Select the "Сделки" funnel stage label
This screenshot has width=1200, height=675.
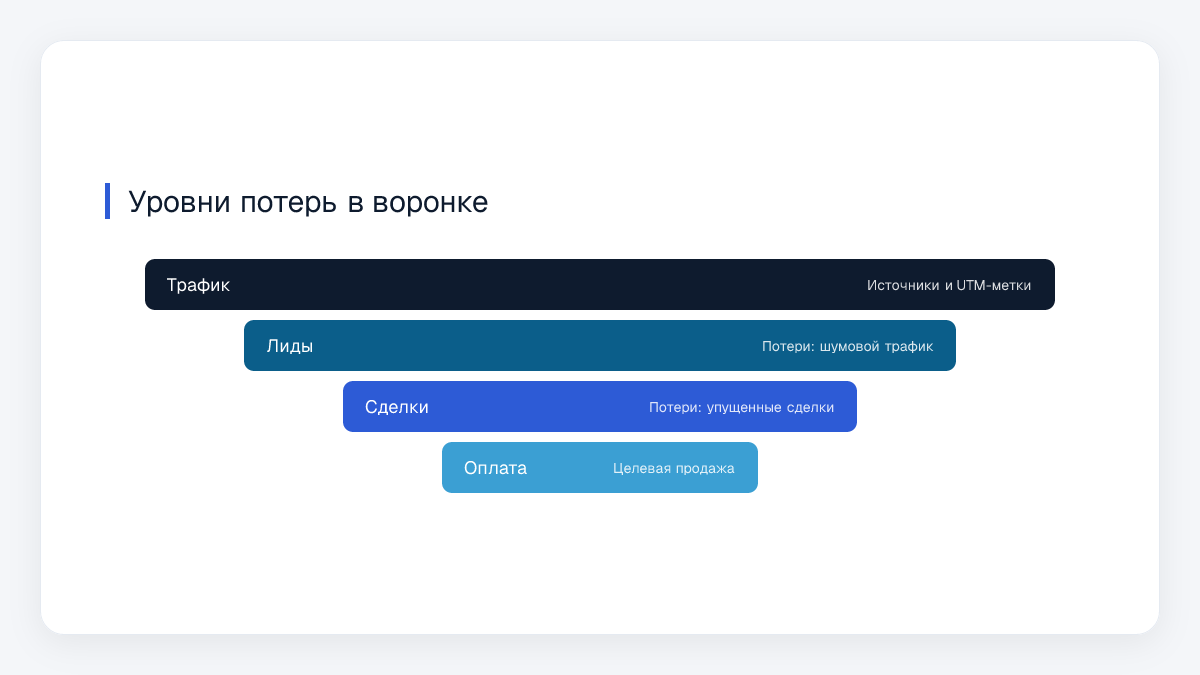click(x=397, y=407)
